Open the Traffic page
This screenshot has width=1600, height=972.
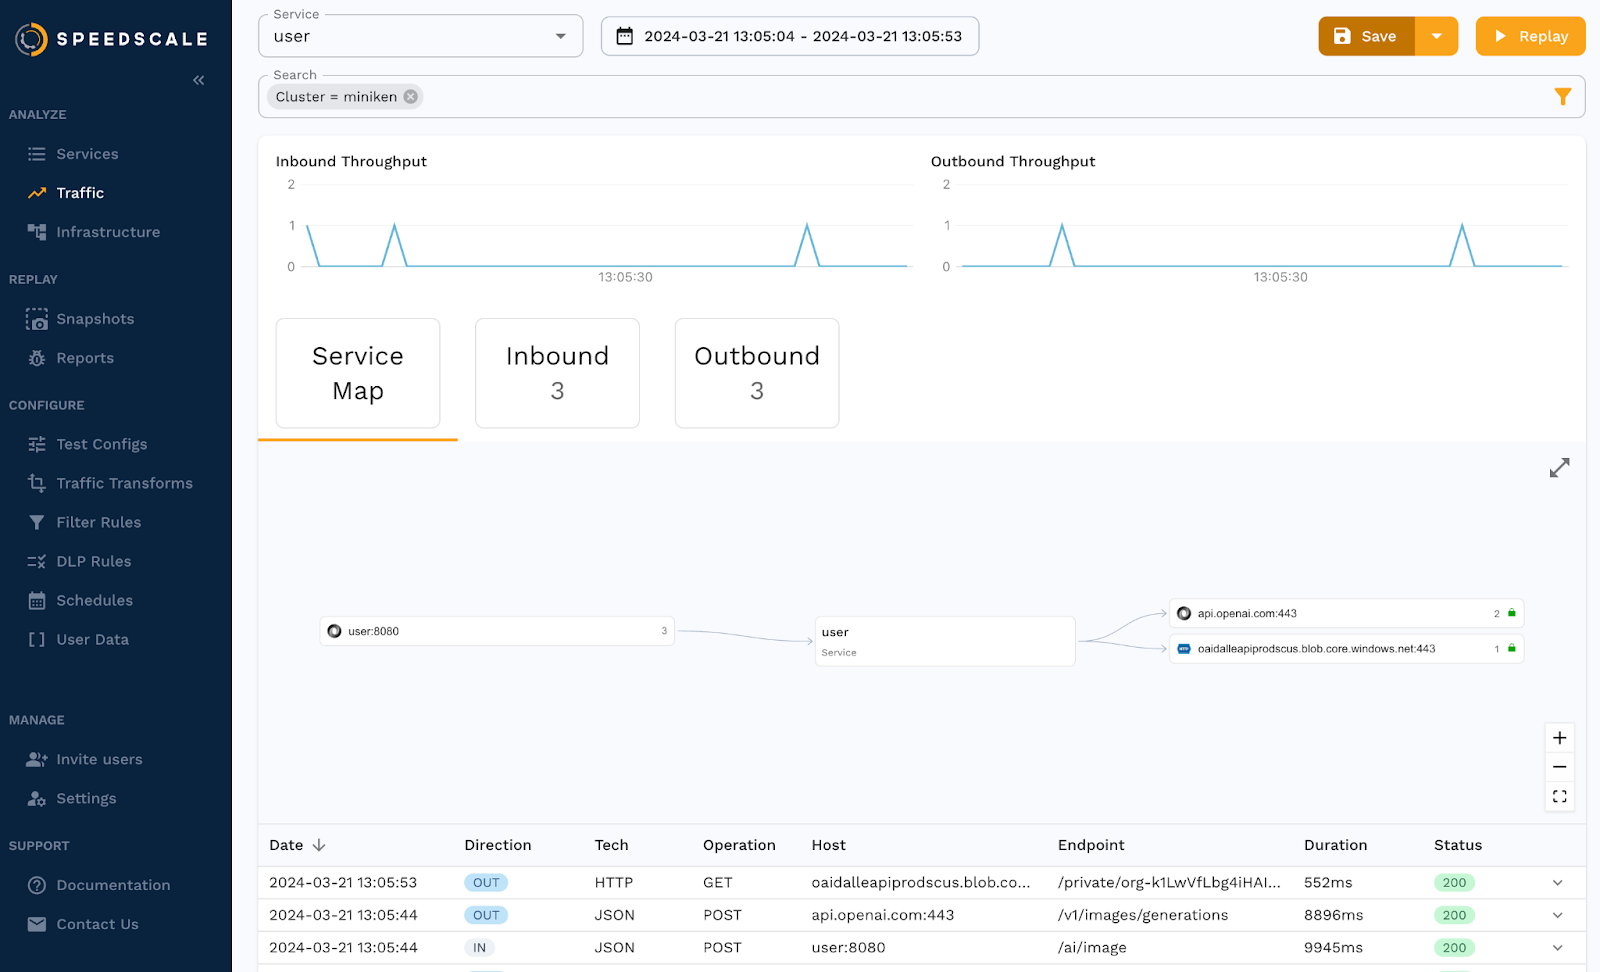[x=80, y=193]
